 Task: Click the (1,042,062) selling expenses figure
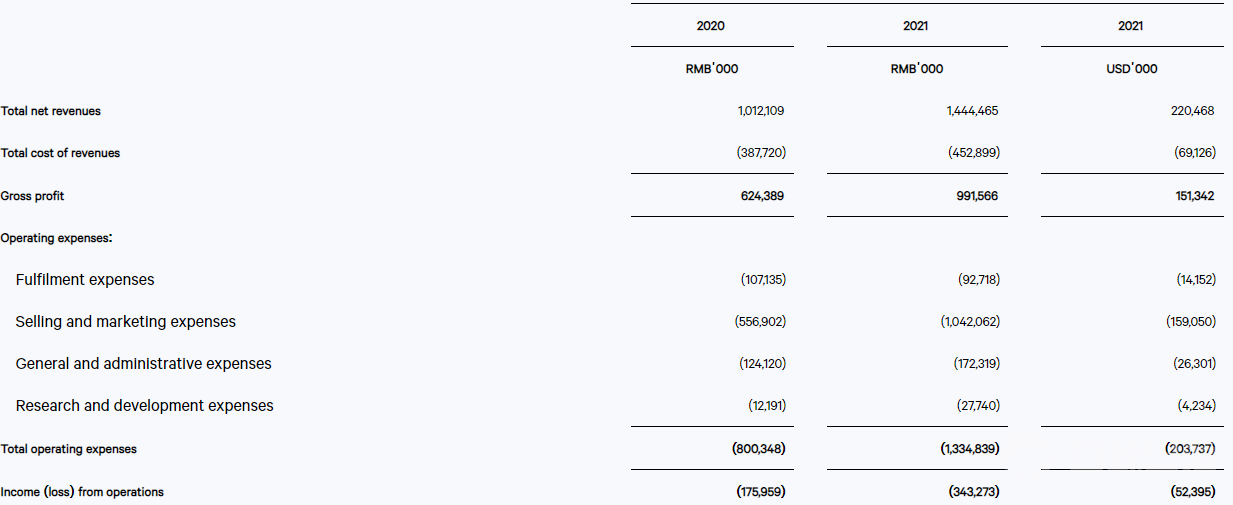tap(970, 322)
